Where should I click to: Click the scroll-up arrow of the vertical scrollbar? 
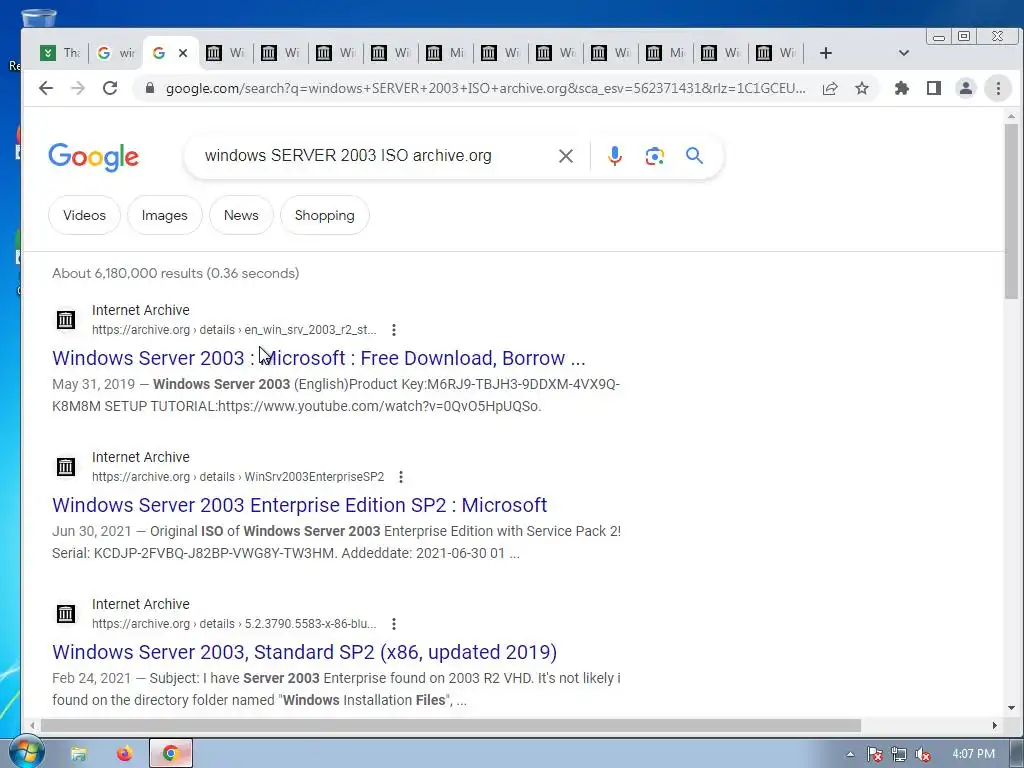(x=1011, y=116)
